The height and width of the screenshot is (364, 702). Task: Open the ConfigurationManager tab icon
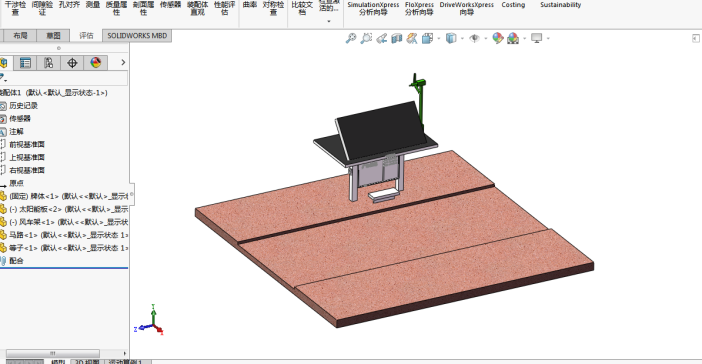[48, 63]
